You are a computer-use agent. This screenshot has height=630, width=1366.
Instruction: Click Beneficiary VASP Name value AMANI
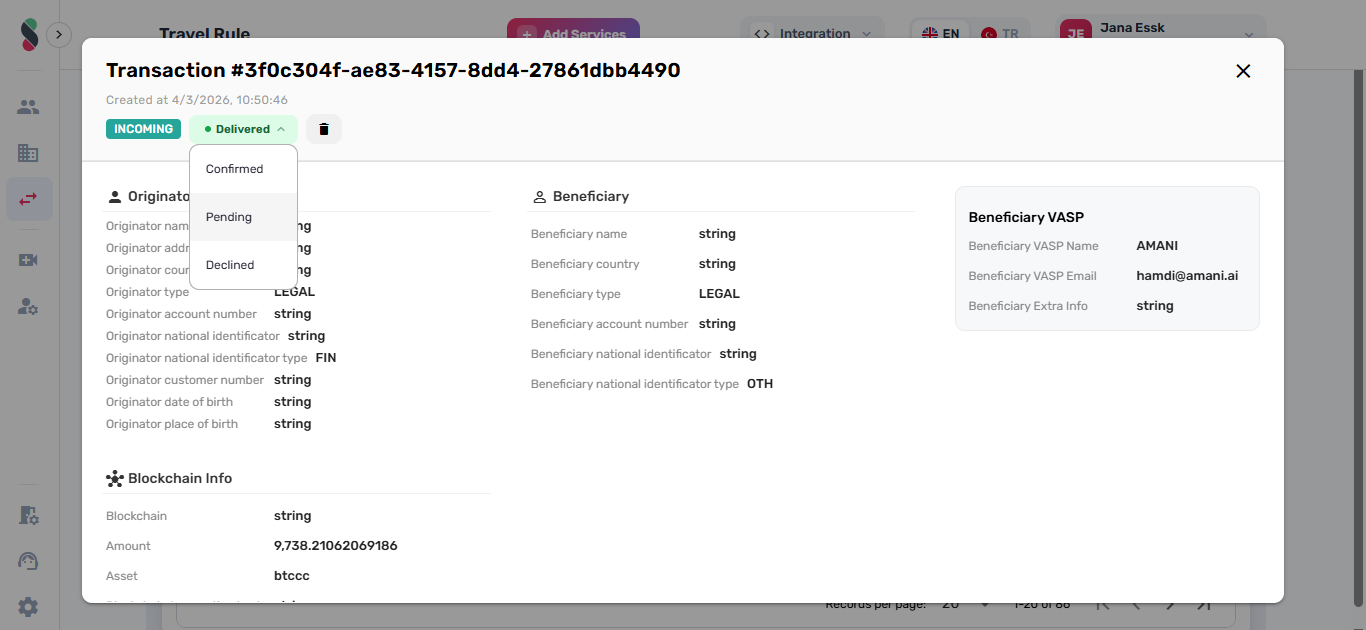(1158, 246)
